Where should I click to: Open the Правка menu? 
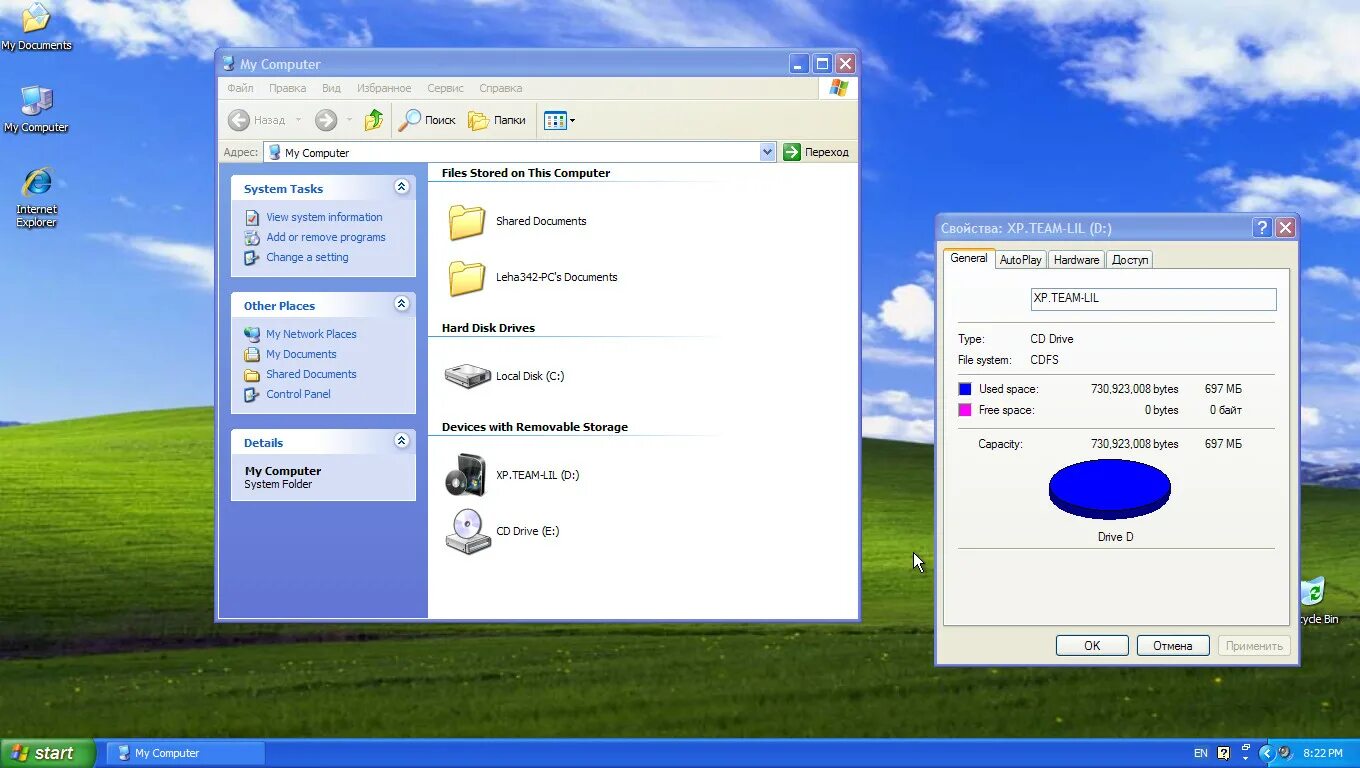click(x=287, y=88)
